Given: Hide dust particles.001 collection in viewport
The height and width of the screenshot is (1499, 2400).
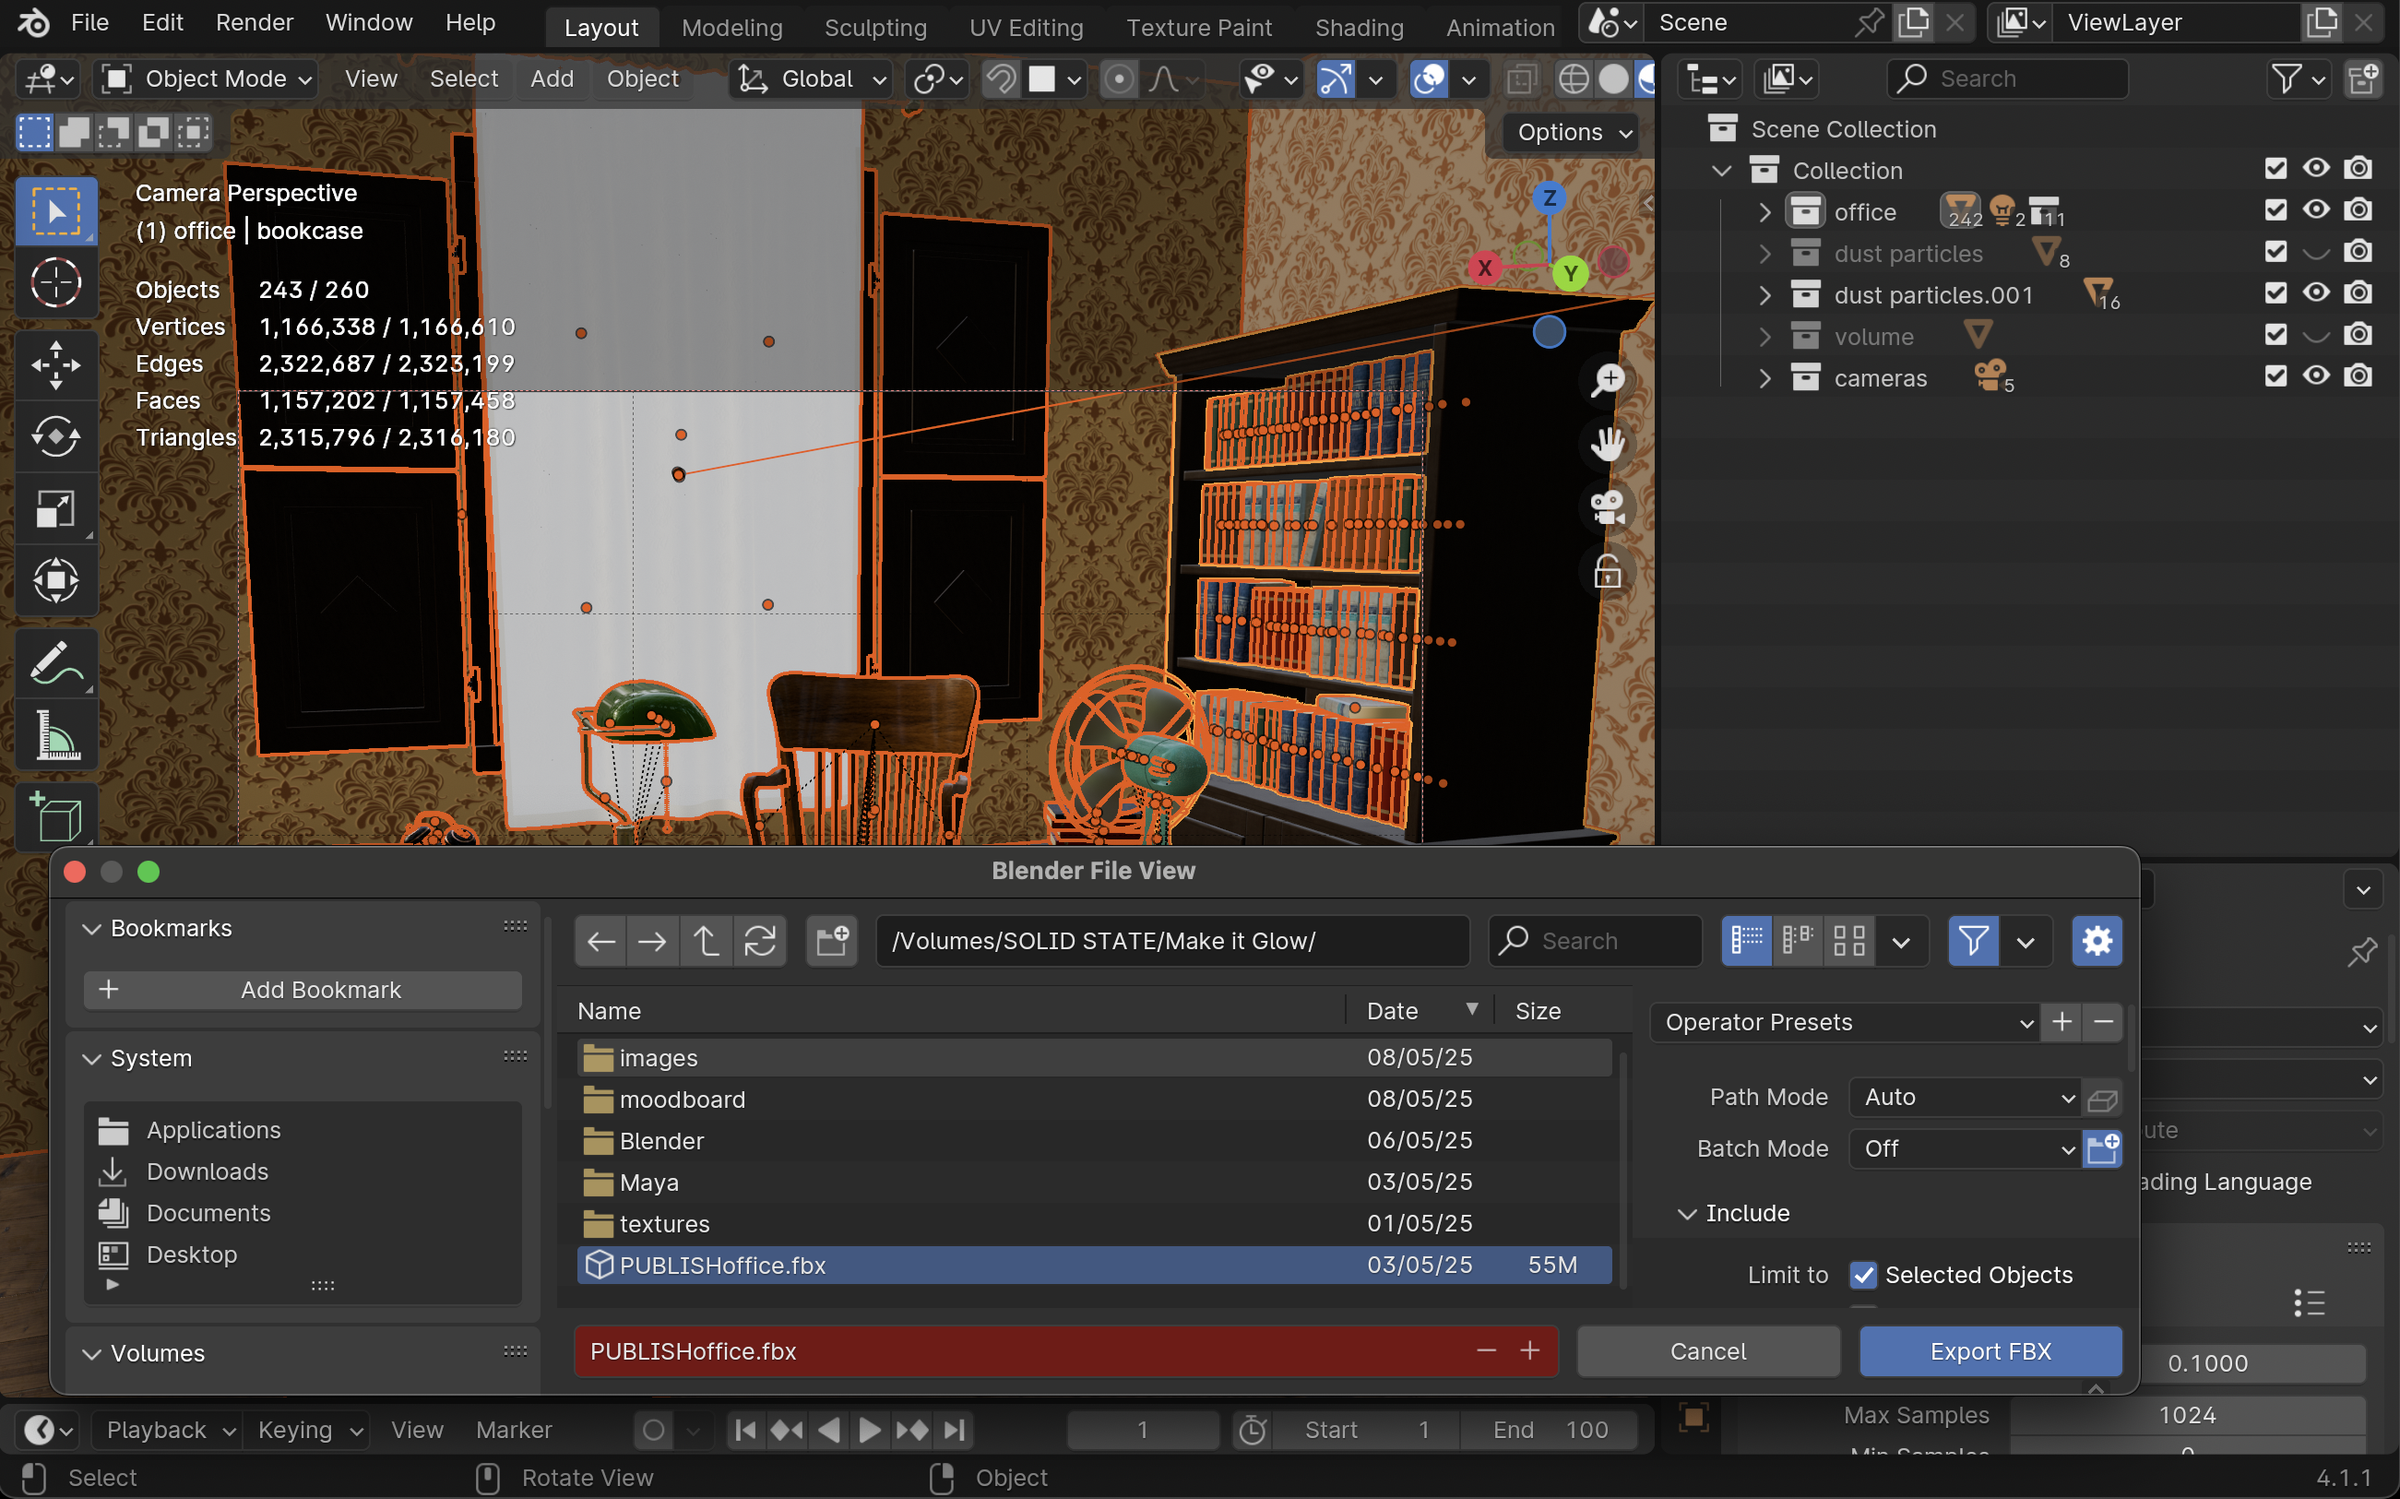Looking at the screenshot, I should click(2316, 294).
